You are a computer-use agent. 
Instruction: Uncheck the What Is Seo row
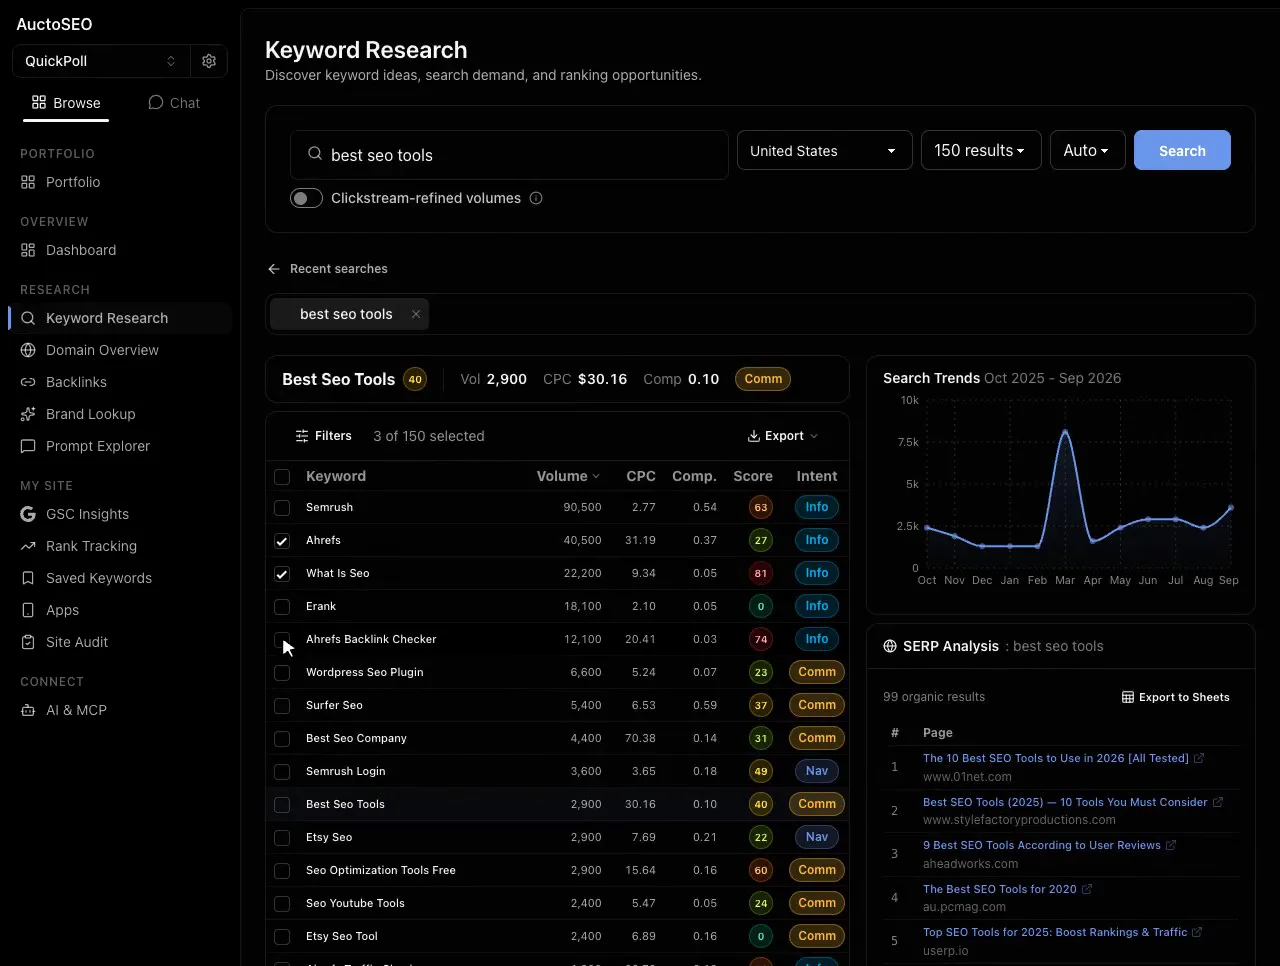(x=282, y=574)
